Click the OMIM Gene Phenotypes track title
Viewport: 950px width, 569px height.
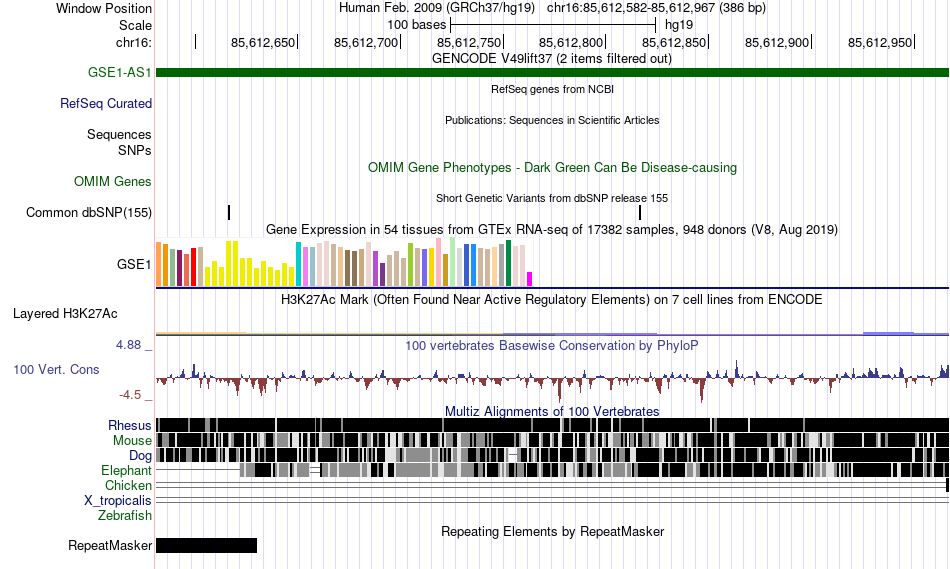[553, 167]
